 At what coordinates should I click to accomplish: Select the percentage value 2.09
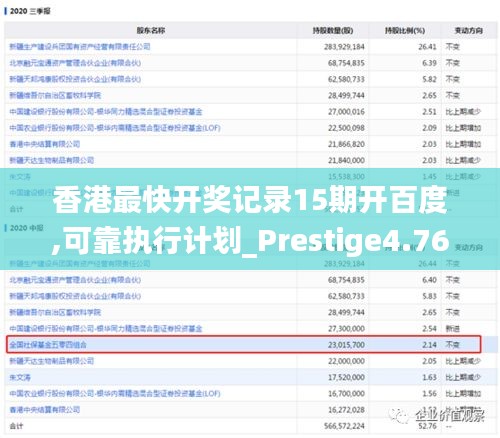429,128
